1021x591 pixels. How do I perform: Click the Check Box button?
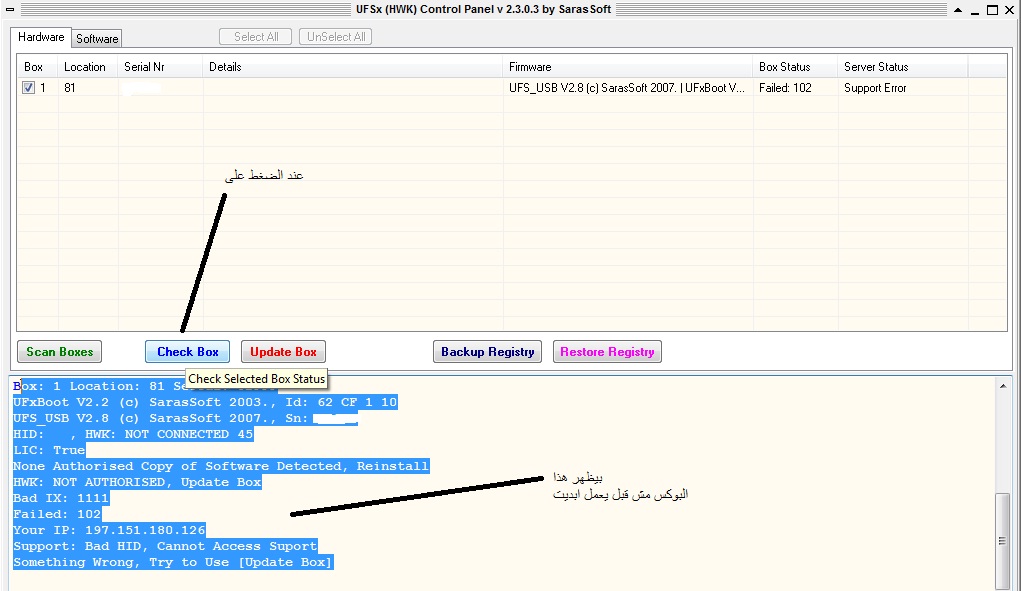click(x=188, y=351)
